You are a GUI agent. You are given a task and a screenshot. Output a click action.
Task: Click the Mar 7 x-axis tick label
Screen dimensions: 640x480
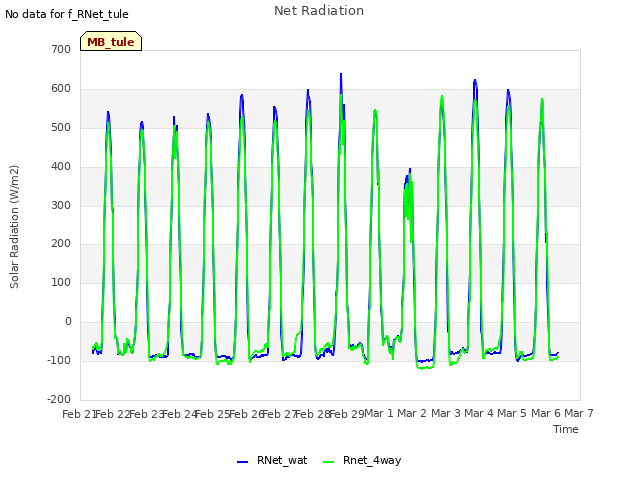pos(579,413)
